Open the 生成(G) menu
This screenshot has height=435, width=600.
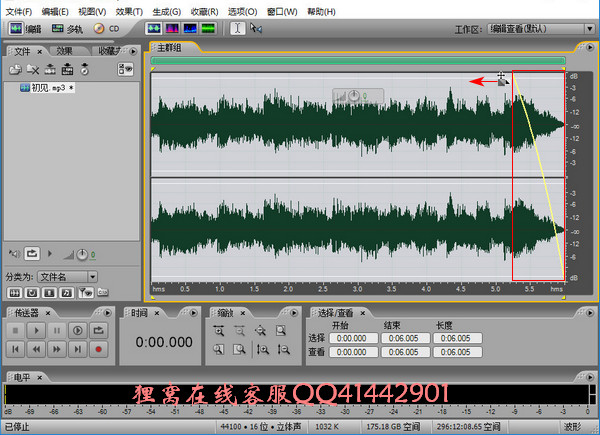coord(166,11)
